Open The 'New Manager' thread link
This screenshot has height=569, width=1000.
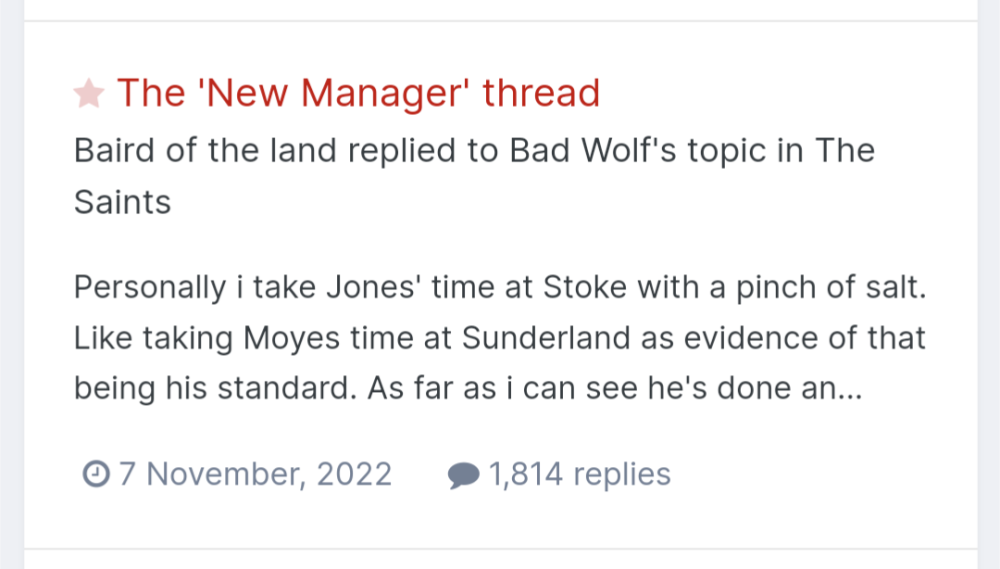[x=358, y=93]
